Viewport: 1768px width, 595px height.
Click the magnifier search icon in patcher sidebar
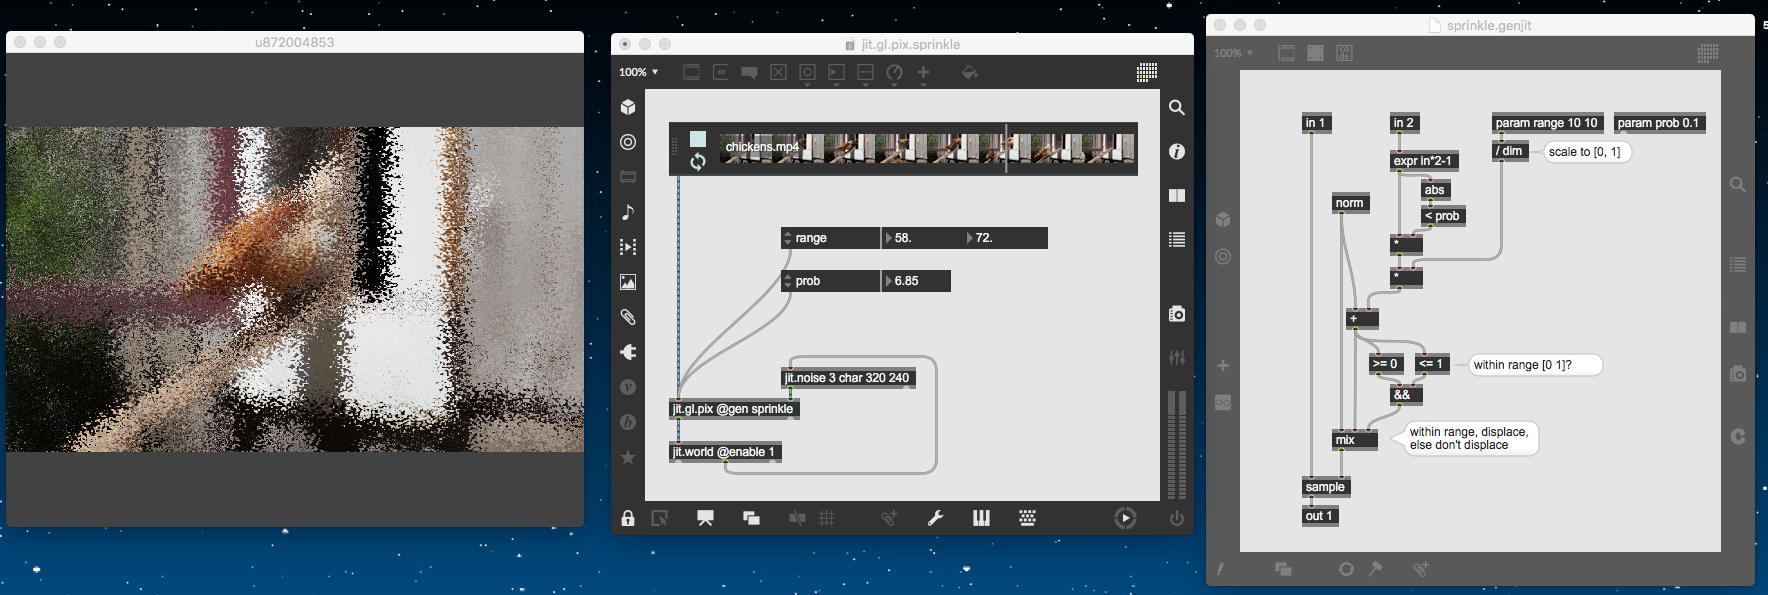1177,107
